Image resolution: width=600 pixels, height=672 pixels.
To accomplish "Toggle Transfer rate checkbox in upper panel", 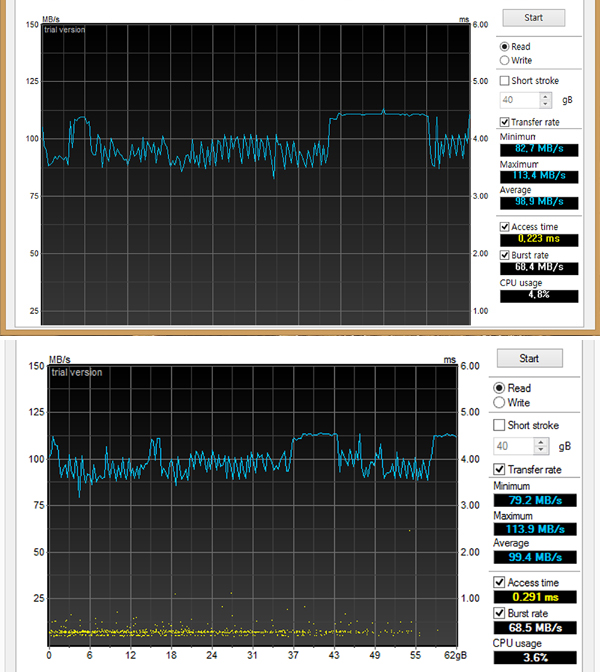I will pos(505,122).
